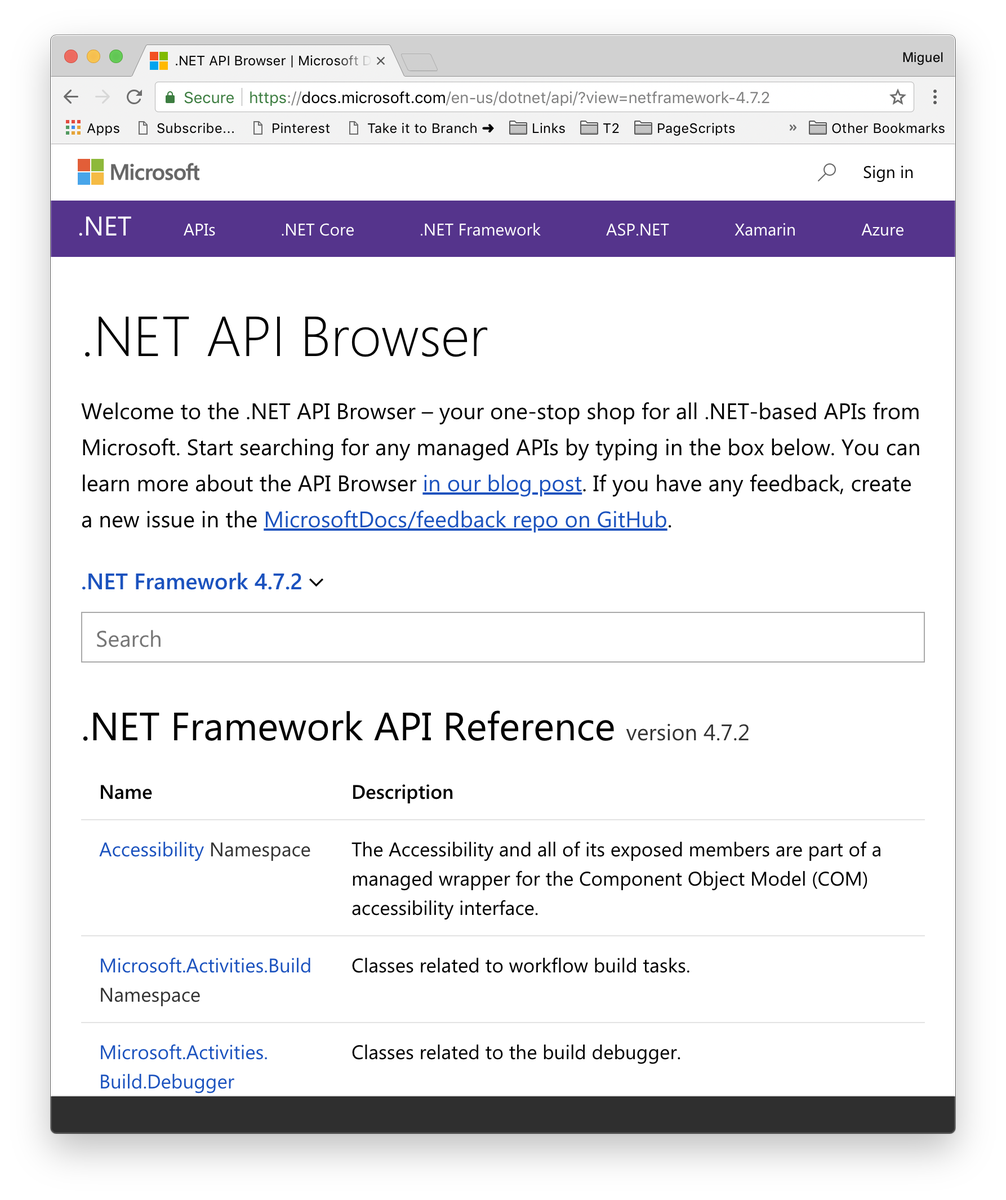The width and height of the screenshot is (1006, 1200).
Task: Reload the page
Action: tap(134, 97)
